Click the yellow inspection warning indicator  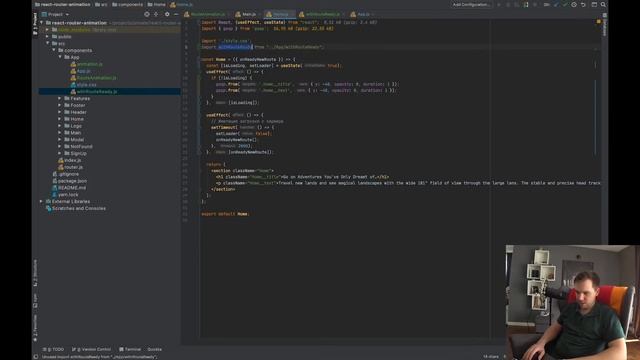[x=599, y=21]
